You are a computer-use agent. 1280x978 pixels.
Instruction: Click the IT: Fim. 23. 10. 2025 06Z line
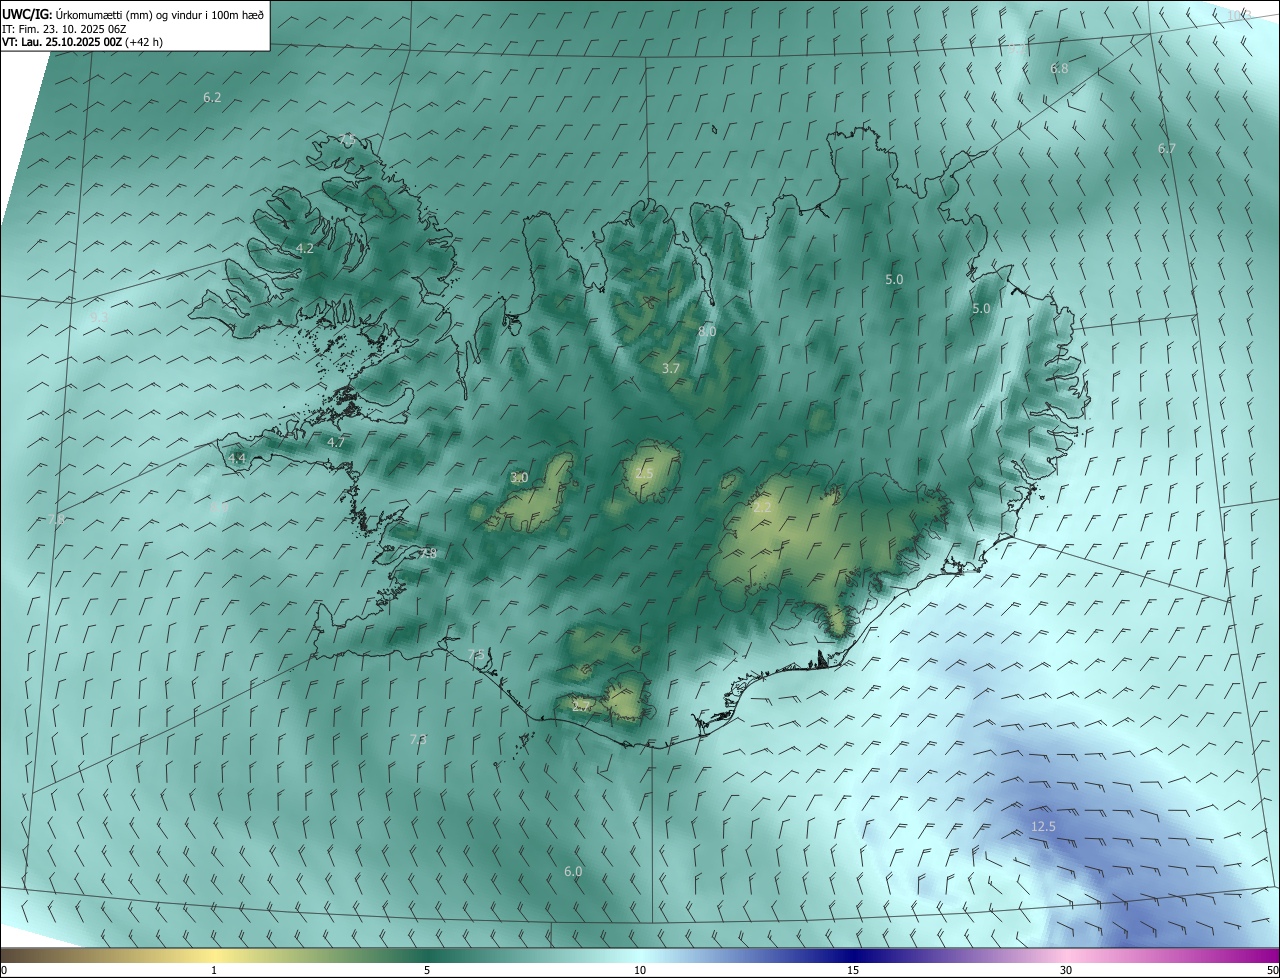(x=63, y=28)
